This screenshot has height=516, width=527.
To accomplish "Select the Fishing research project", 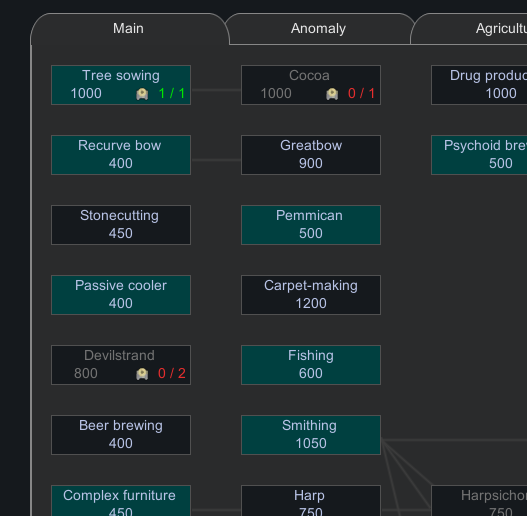I will (311, 365).
